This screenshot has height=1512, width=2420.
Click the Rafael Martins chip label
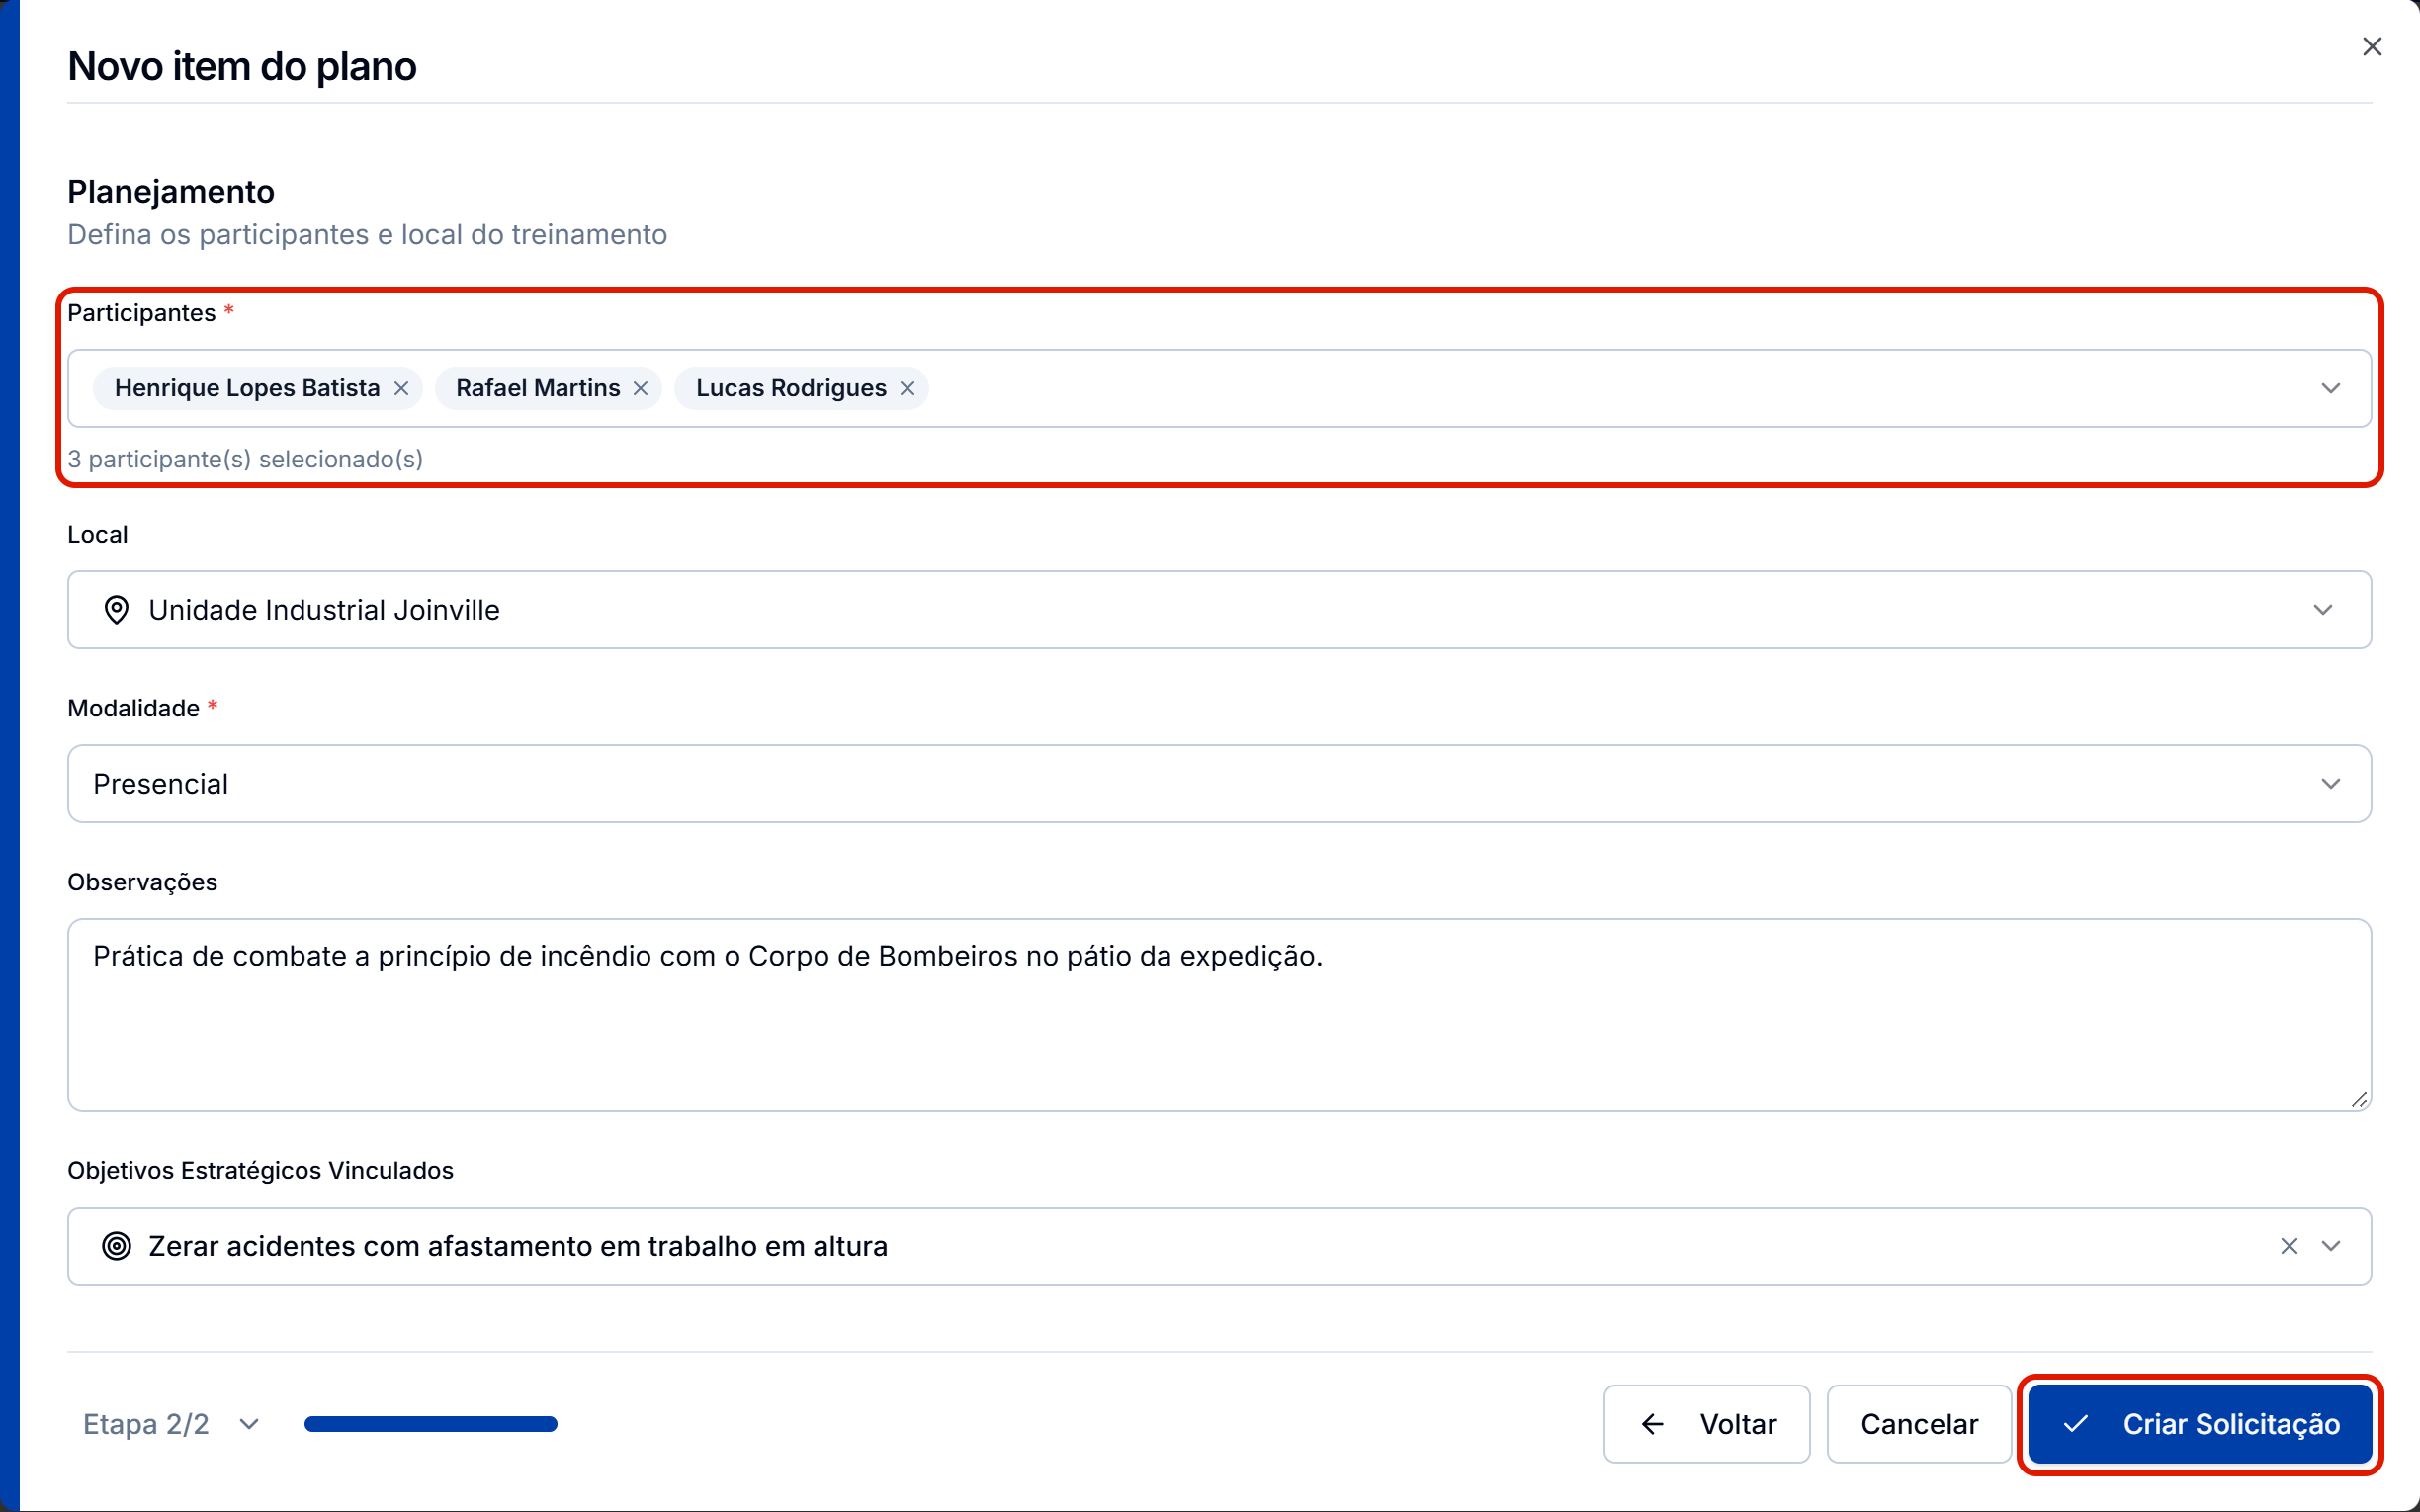538,388
